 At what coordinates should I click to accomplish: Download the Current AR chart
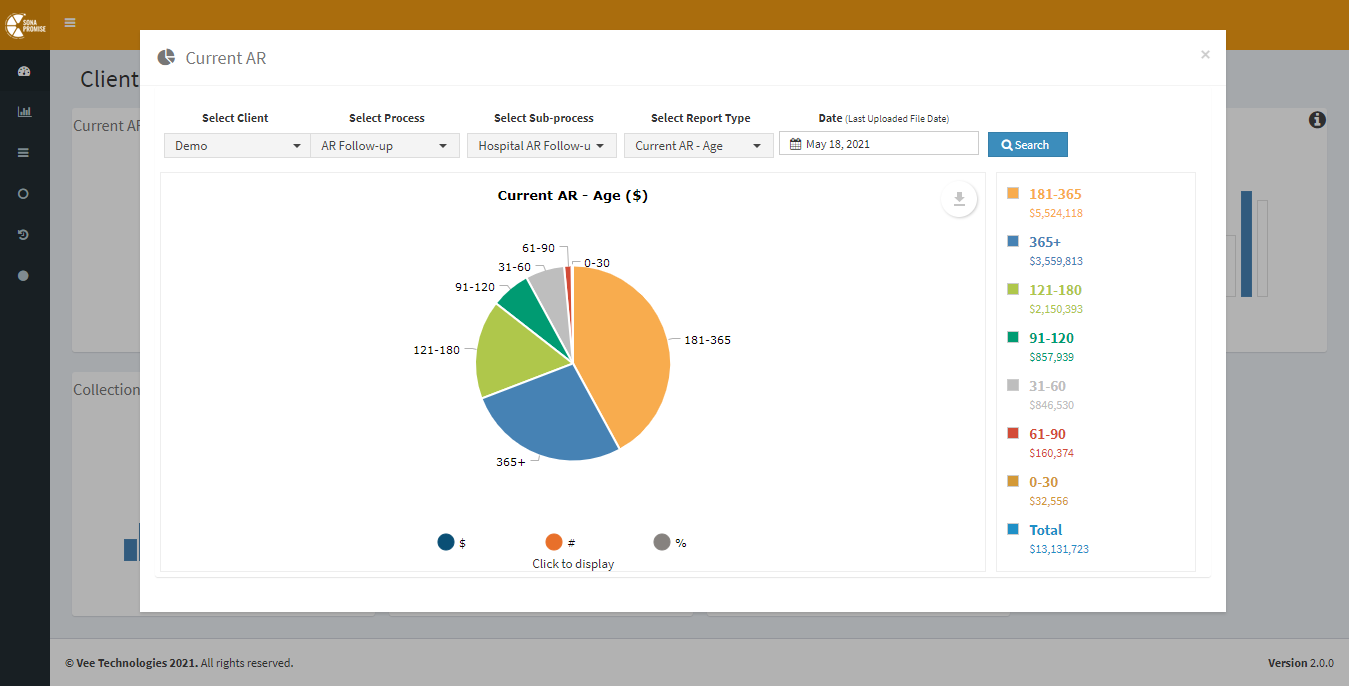(x=958, y=199)
